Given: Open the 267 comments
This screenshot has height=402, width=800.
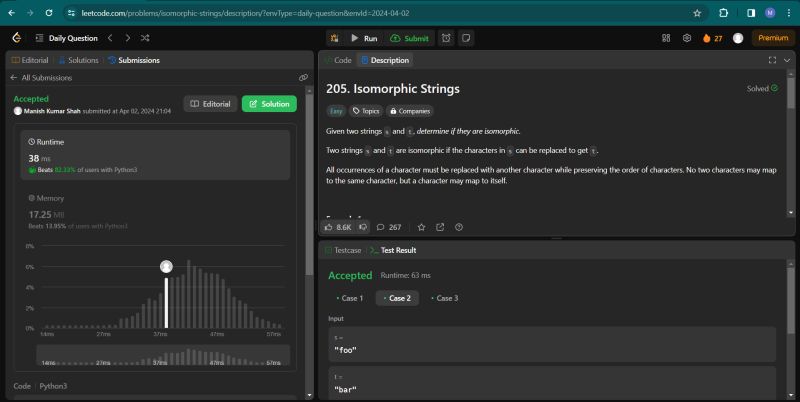Looking at the screenshot, I should coord(389,227).
